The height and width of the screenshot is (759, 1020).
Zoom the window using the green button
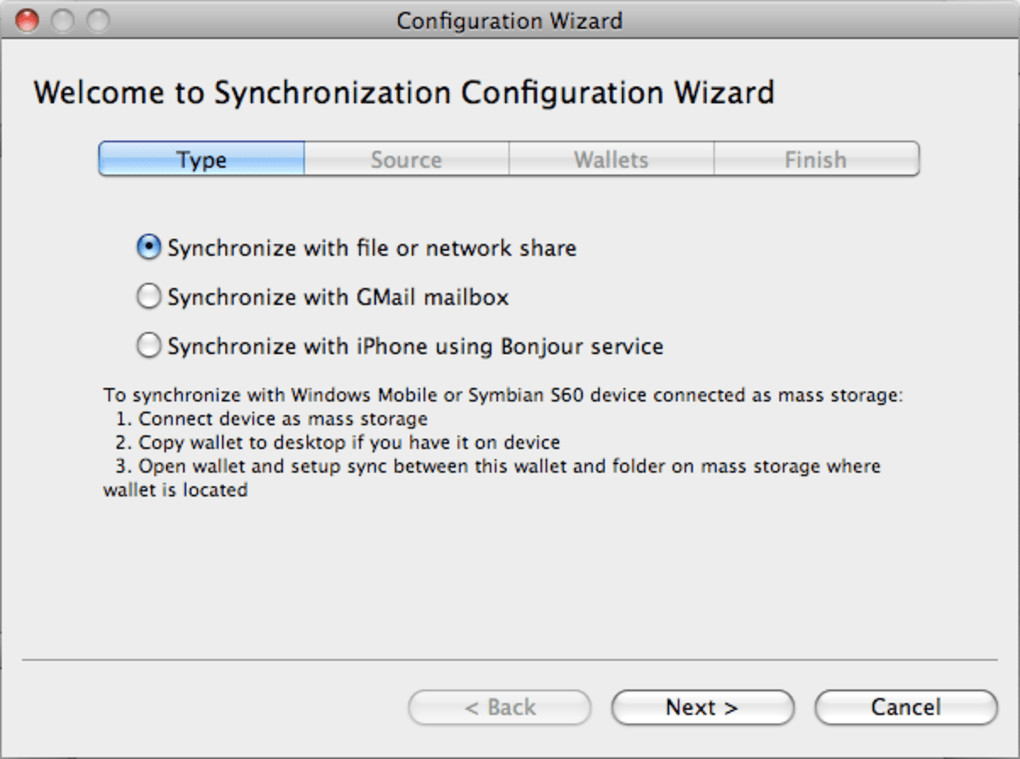pos(97,19)
